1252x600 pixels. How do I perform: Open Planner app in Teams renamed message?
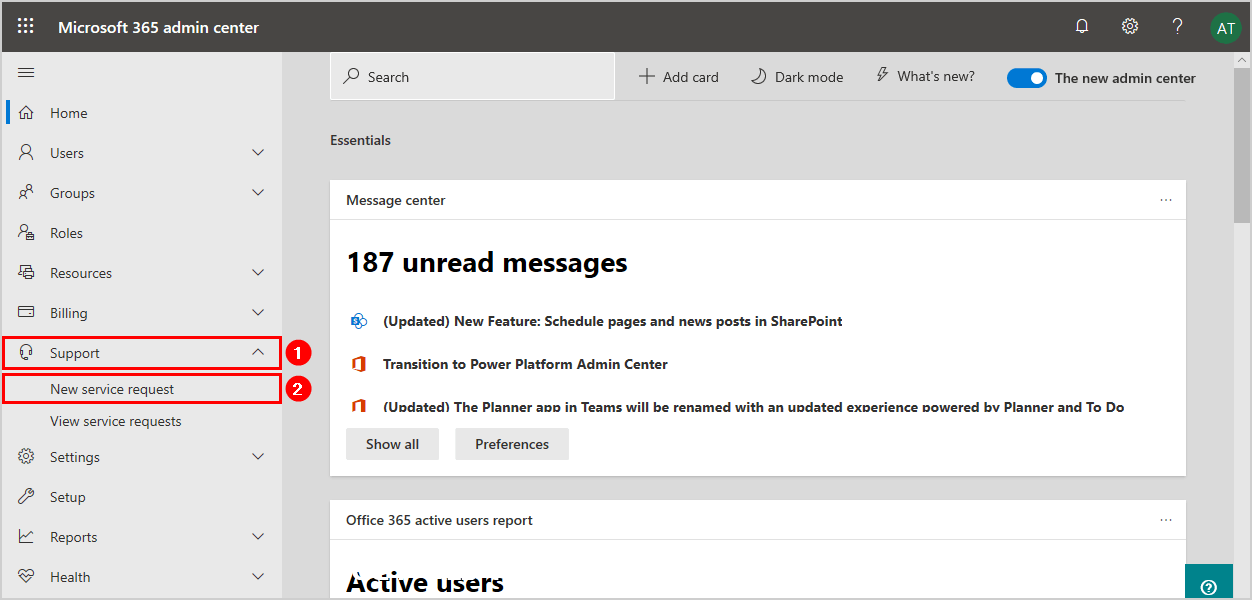[754, 407]
